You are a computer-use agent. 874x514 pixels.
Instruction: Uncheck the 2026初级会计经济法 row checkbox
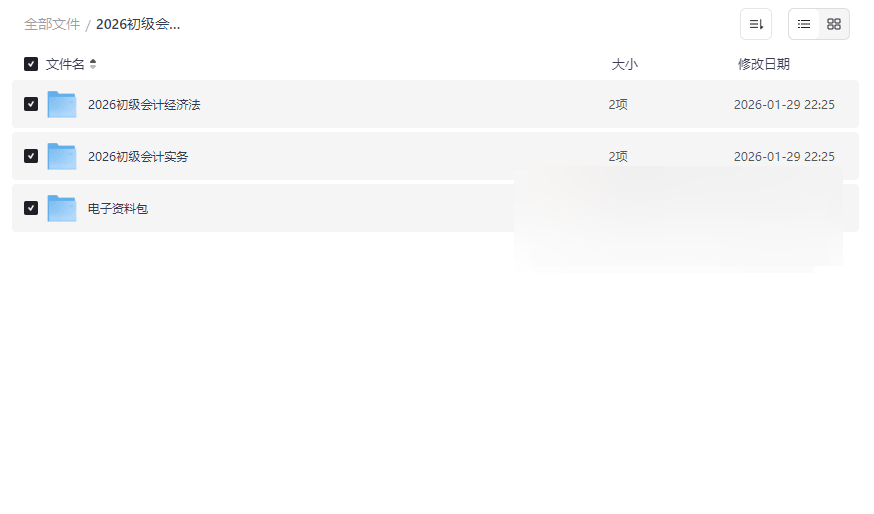pos(31,104)
